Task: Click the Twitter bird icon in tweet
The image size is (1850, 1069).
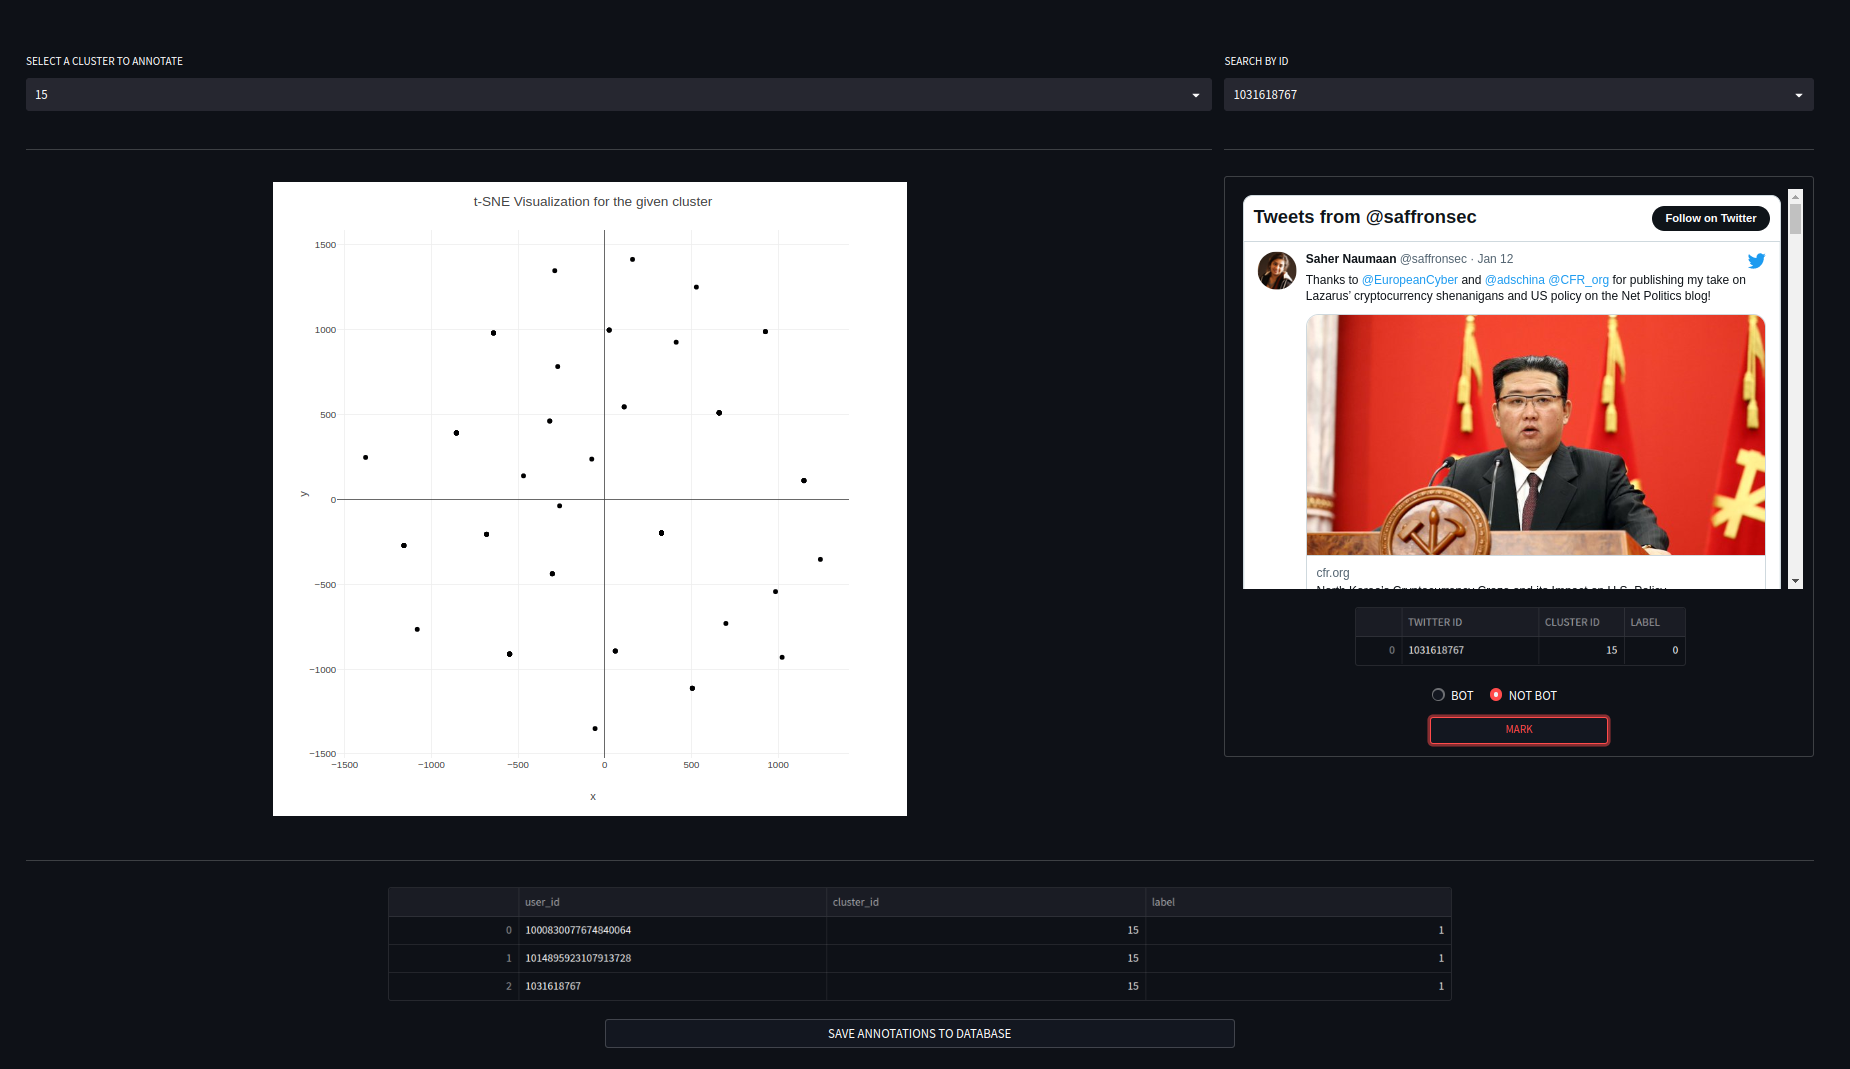Action: pos(1756,261)
